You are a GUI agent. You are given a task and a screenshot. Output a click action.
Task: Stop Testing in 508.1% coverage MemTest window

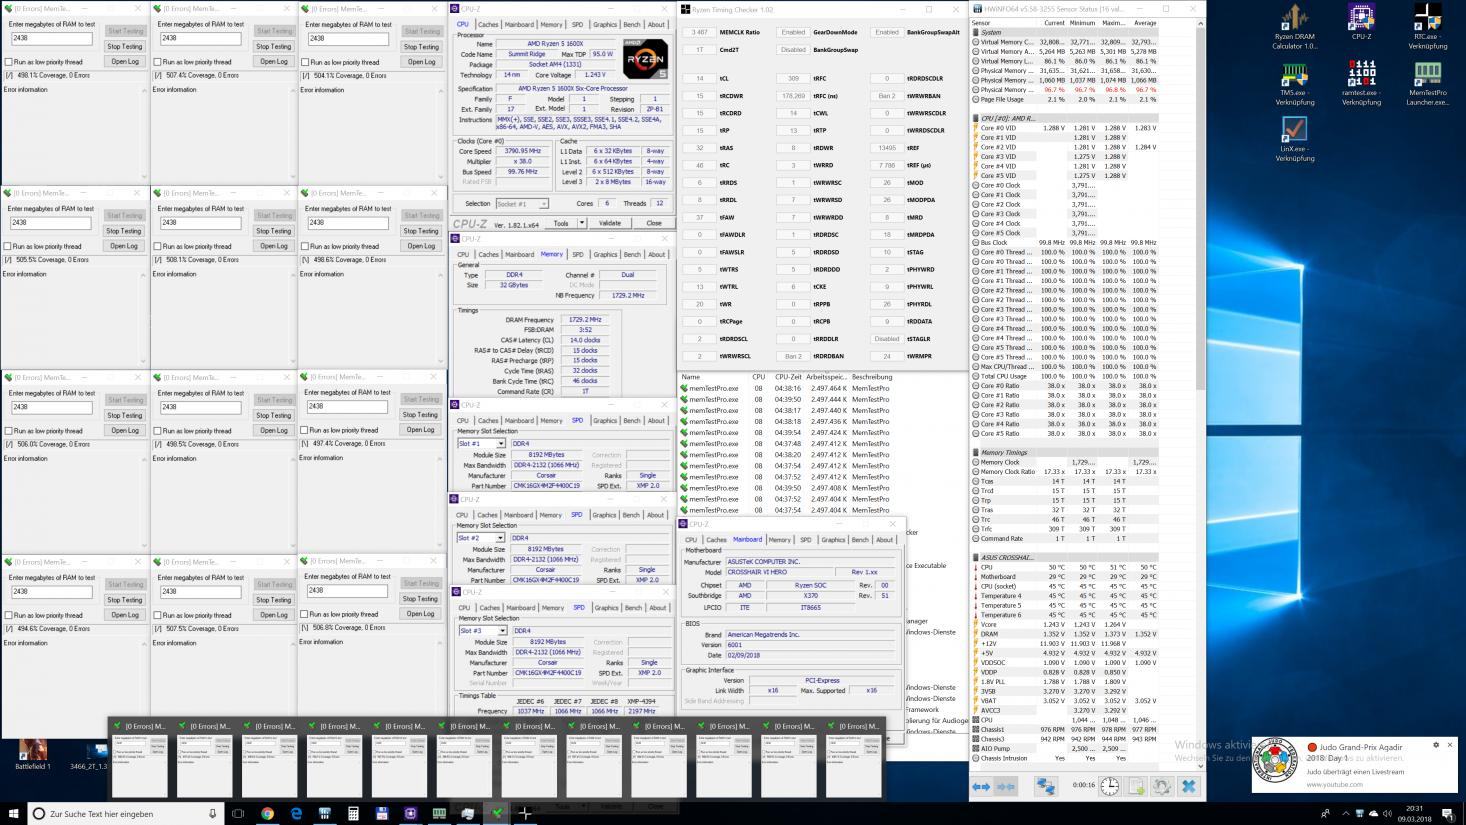point(273,231)
